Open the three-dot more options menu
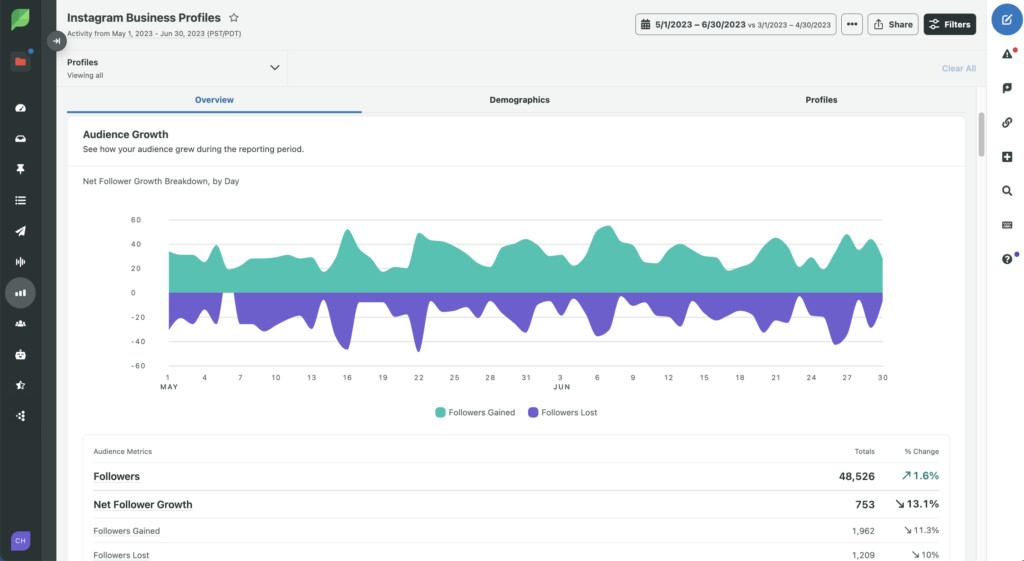Image resolution: width=1024 pixels, height=561 pixels. 852,24
